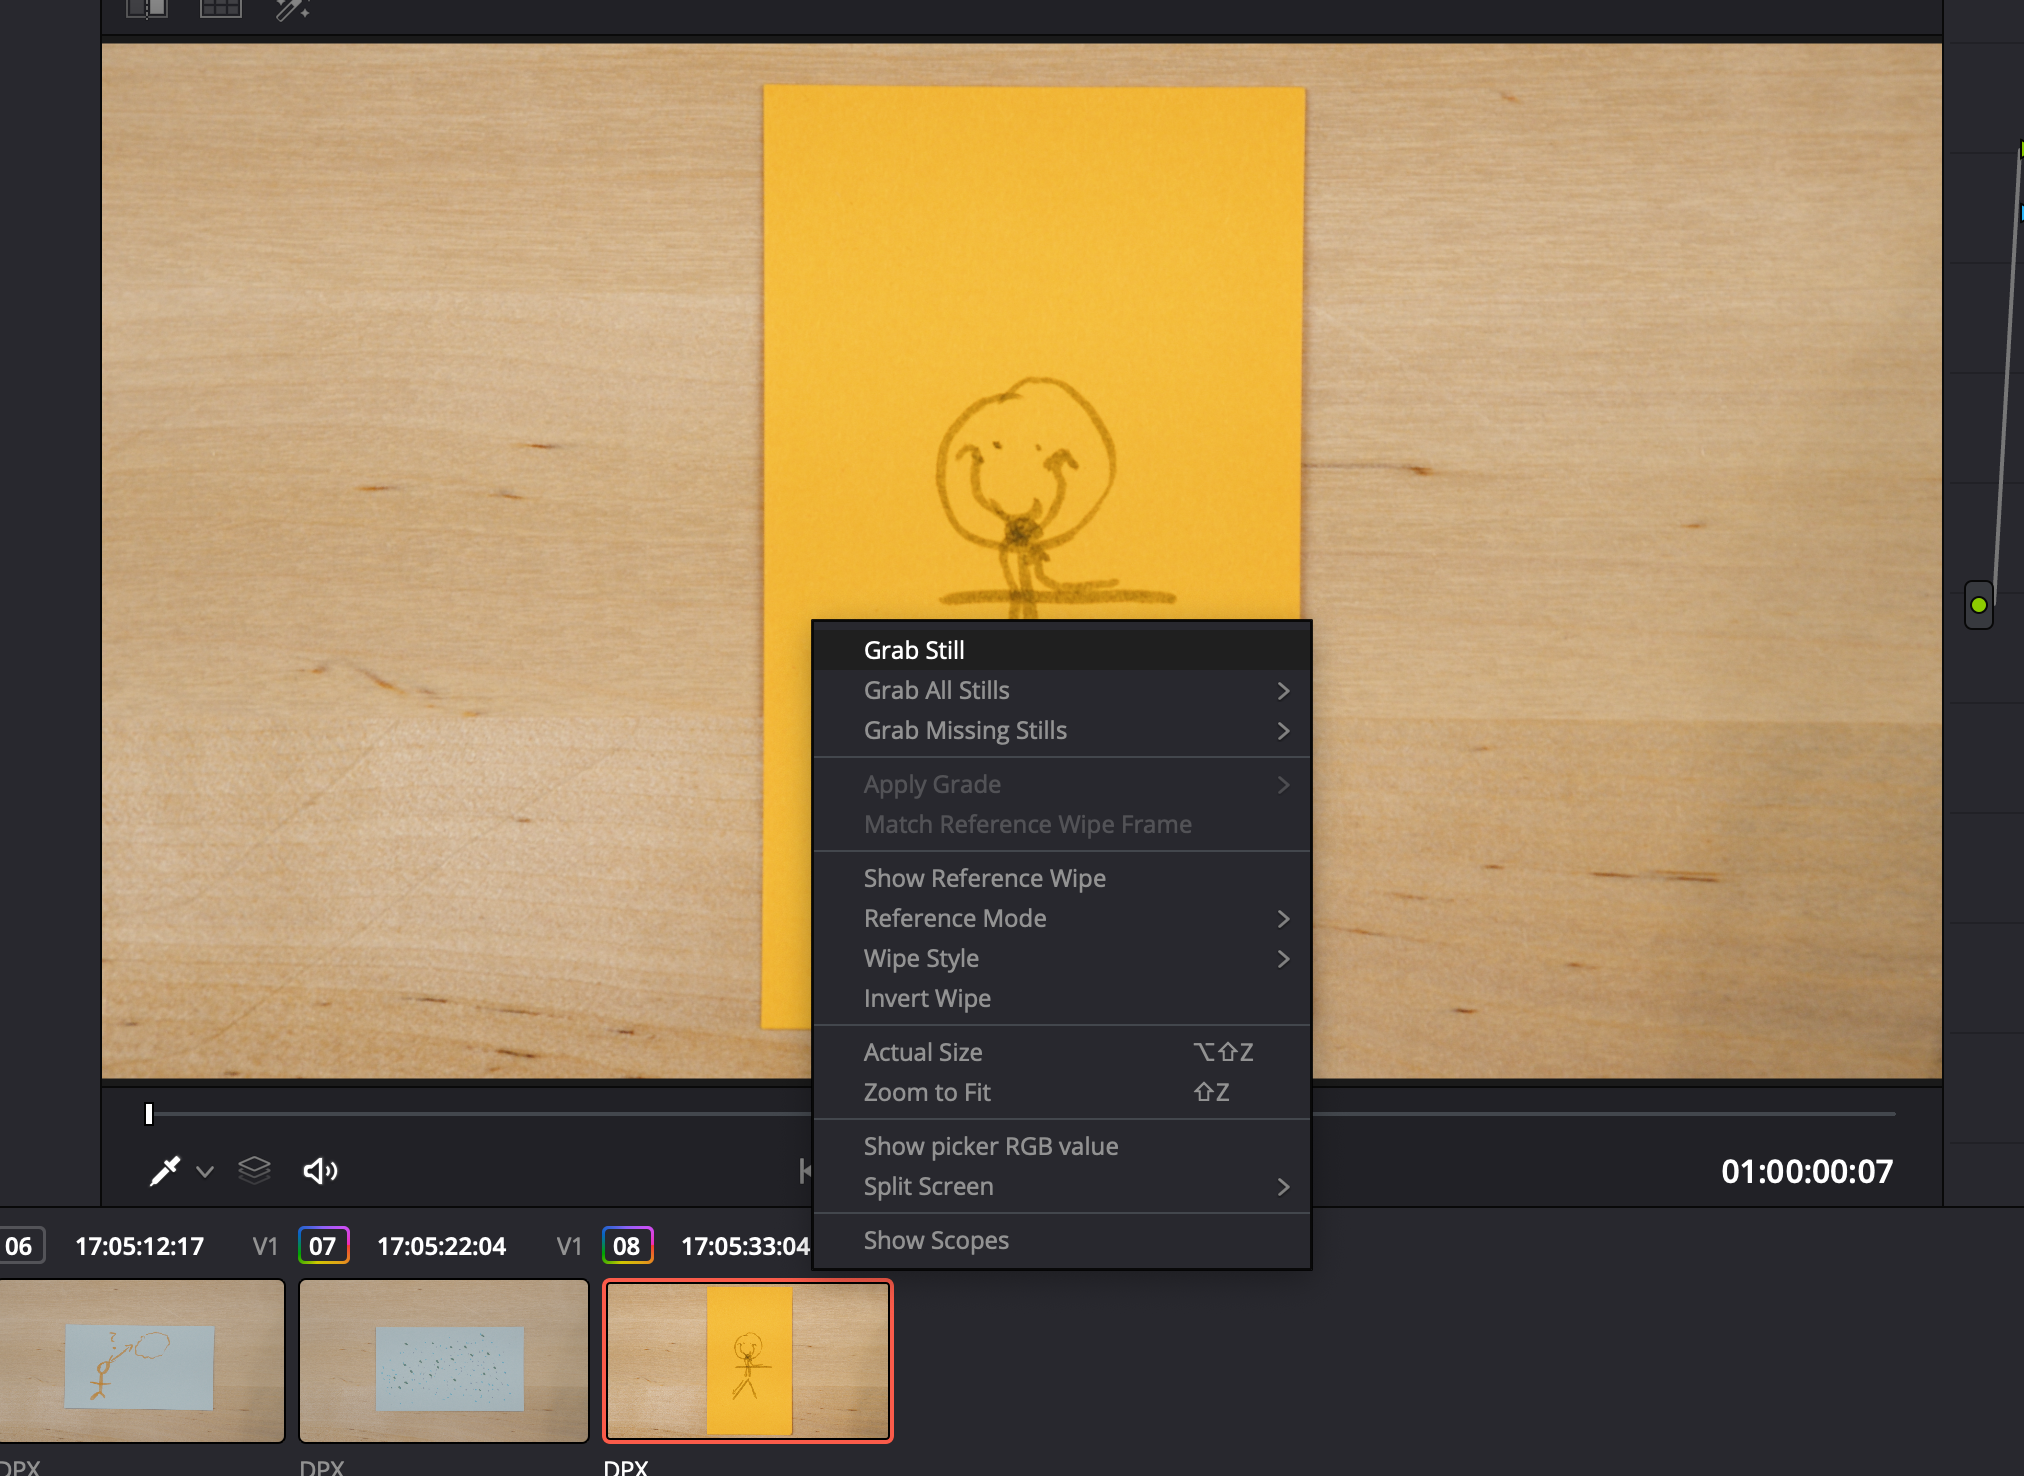This screenshot has height=1476, width=2024.
Task: Click the viewer scrubber playhead
Action: point(149,1113)
